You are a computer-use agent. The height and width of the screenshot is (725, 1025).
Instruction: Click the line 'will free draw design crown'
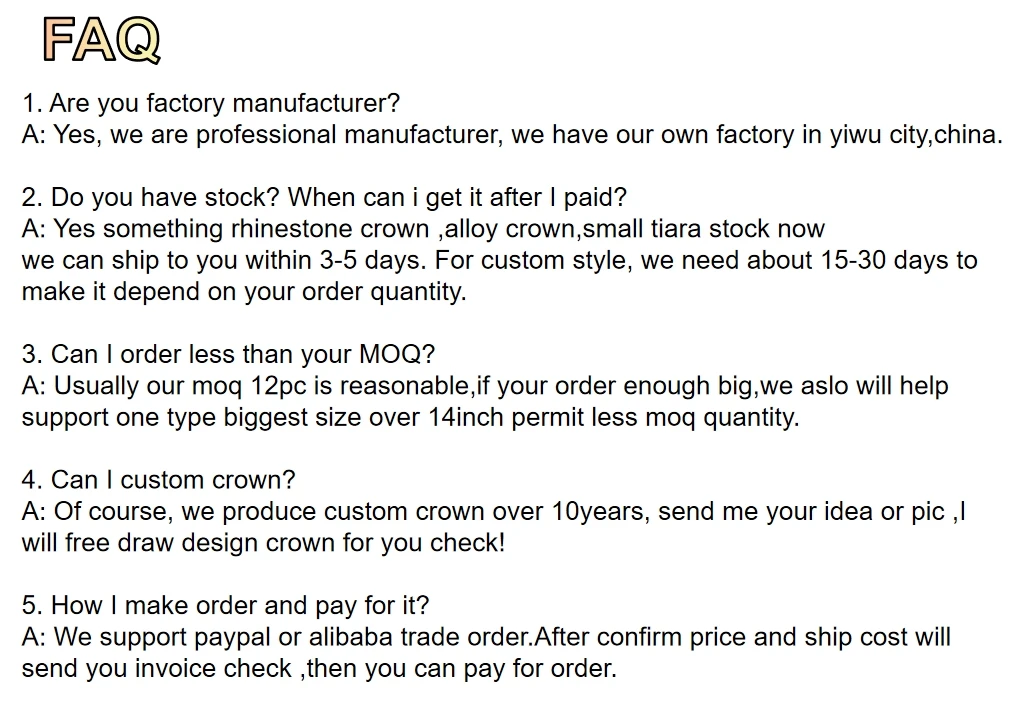pos(263,543)
